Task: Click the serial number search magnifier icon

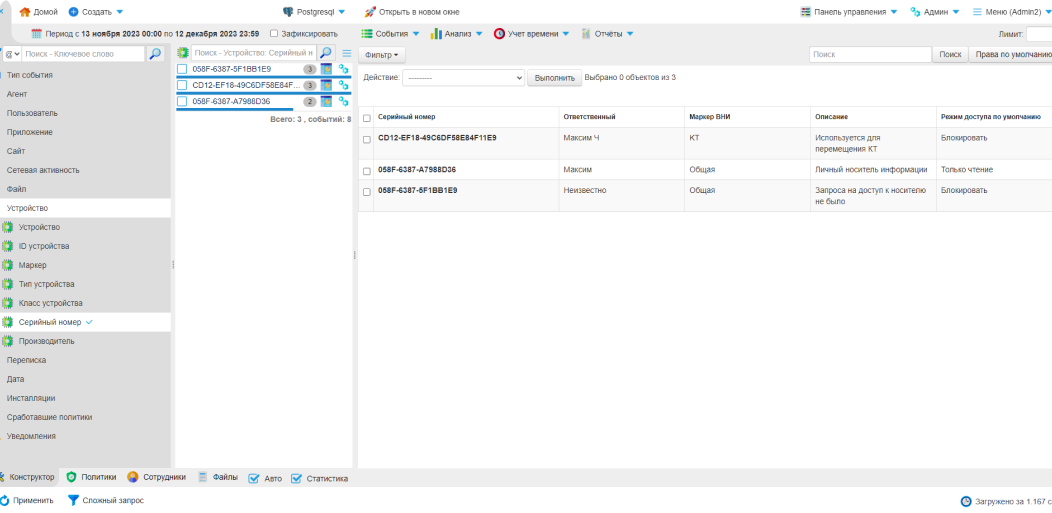Action: click(x=326, y=53)
